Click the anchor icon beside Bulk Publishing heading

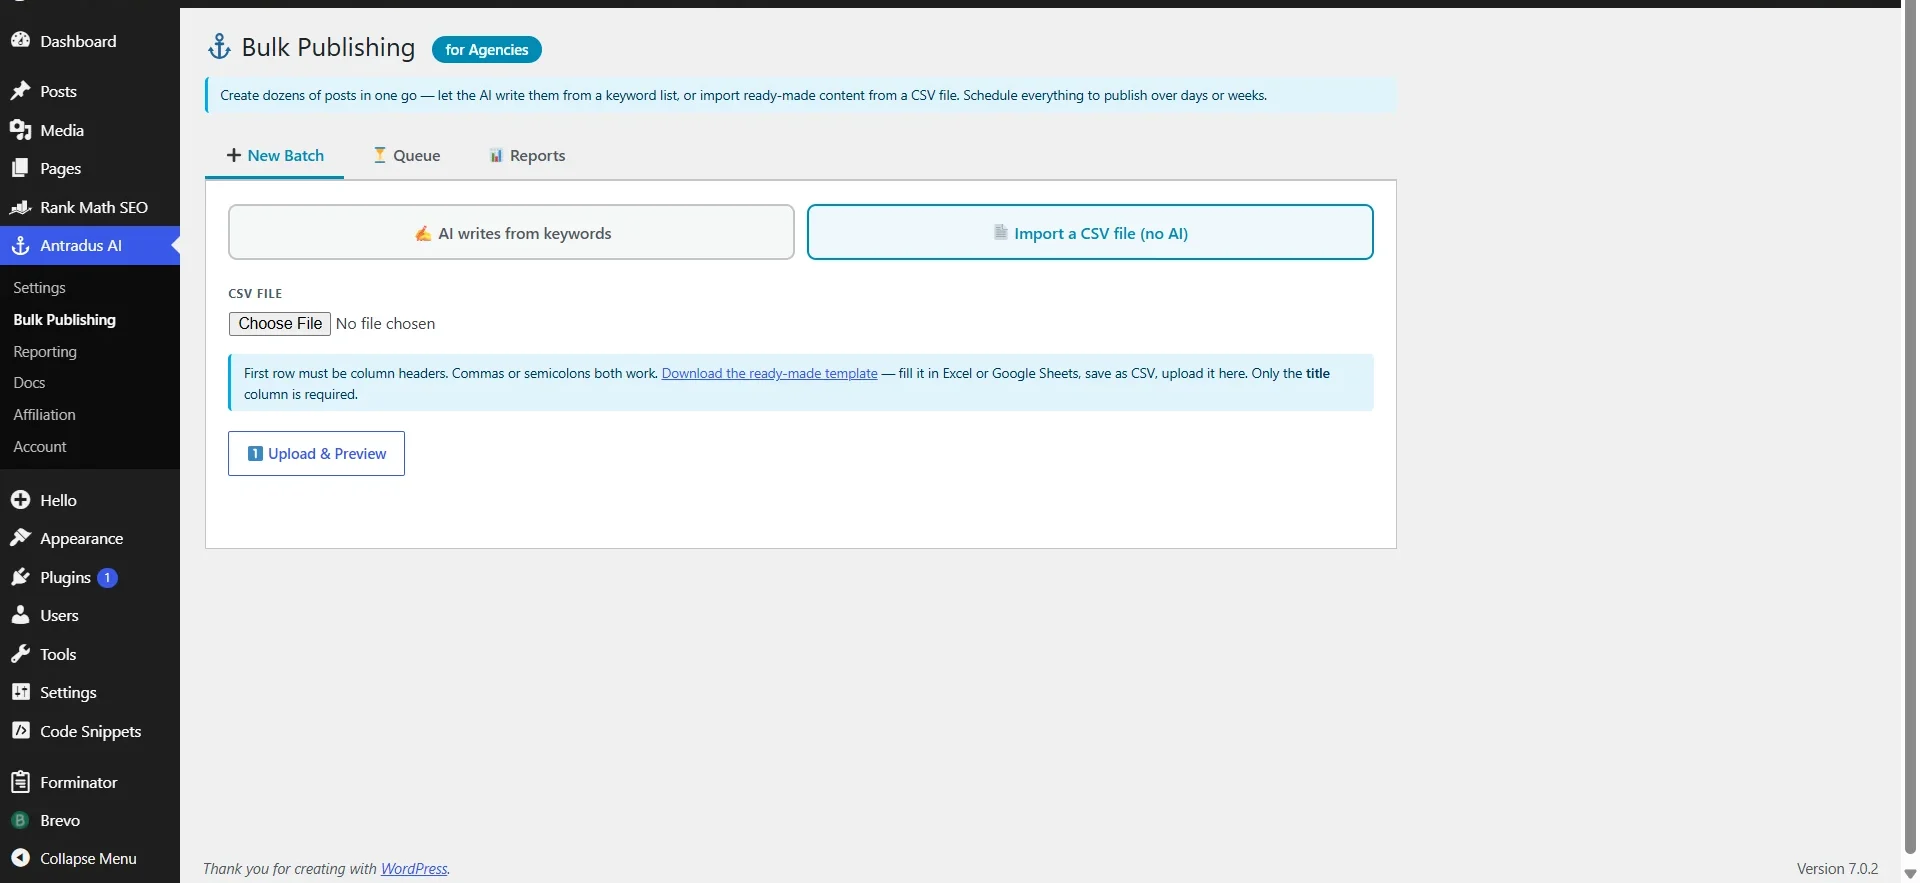pos(219,47)
